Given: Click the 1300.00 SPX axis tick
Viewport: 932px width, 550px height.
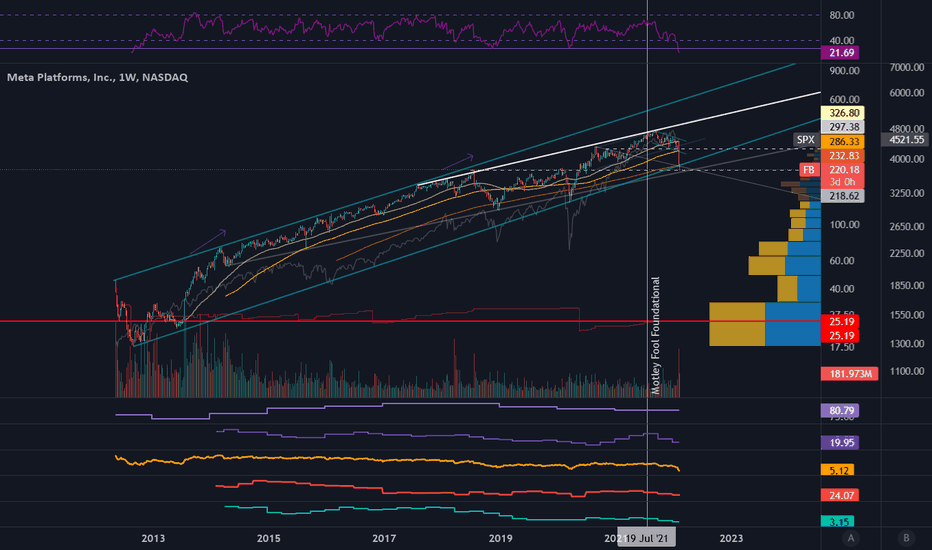Looking at the screenshot, I should 906,343.
